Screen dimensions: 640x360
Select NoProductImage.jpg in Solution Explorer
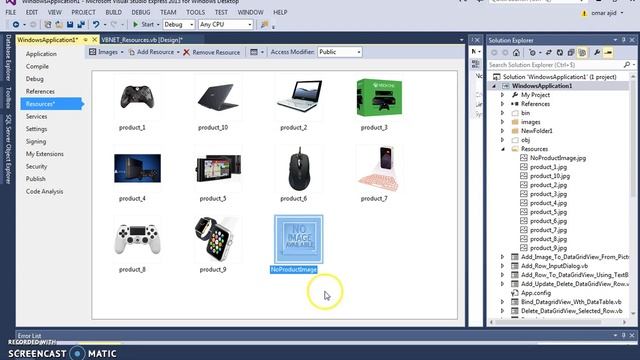(x=558, y=158)
